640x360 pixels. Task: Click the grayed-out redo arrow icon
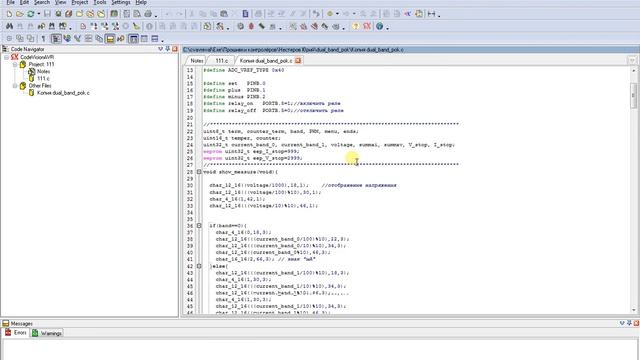[179, 14]
